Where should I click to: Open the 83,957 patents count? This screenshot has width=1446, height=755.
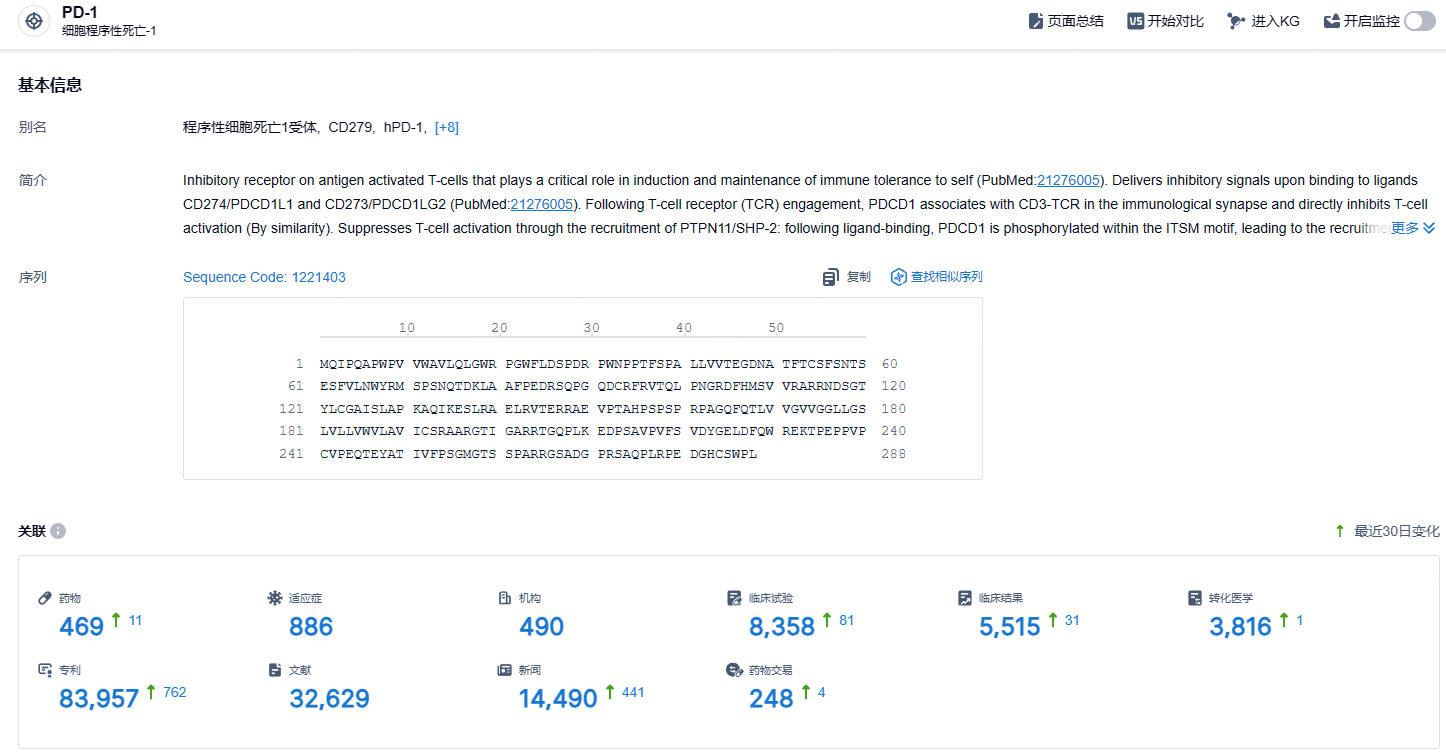click(x=99, y=699)
